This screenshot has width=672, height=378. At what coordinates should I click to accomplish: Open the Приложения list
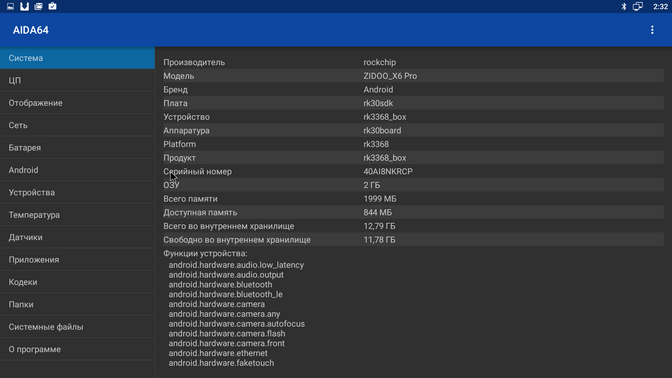coord(77,260)
